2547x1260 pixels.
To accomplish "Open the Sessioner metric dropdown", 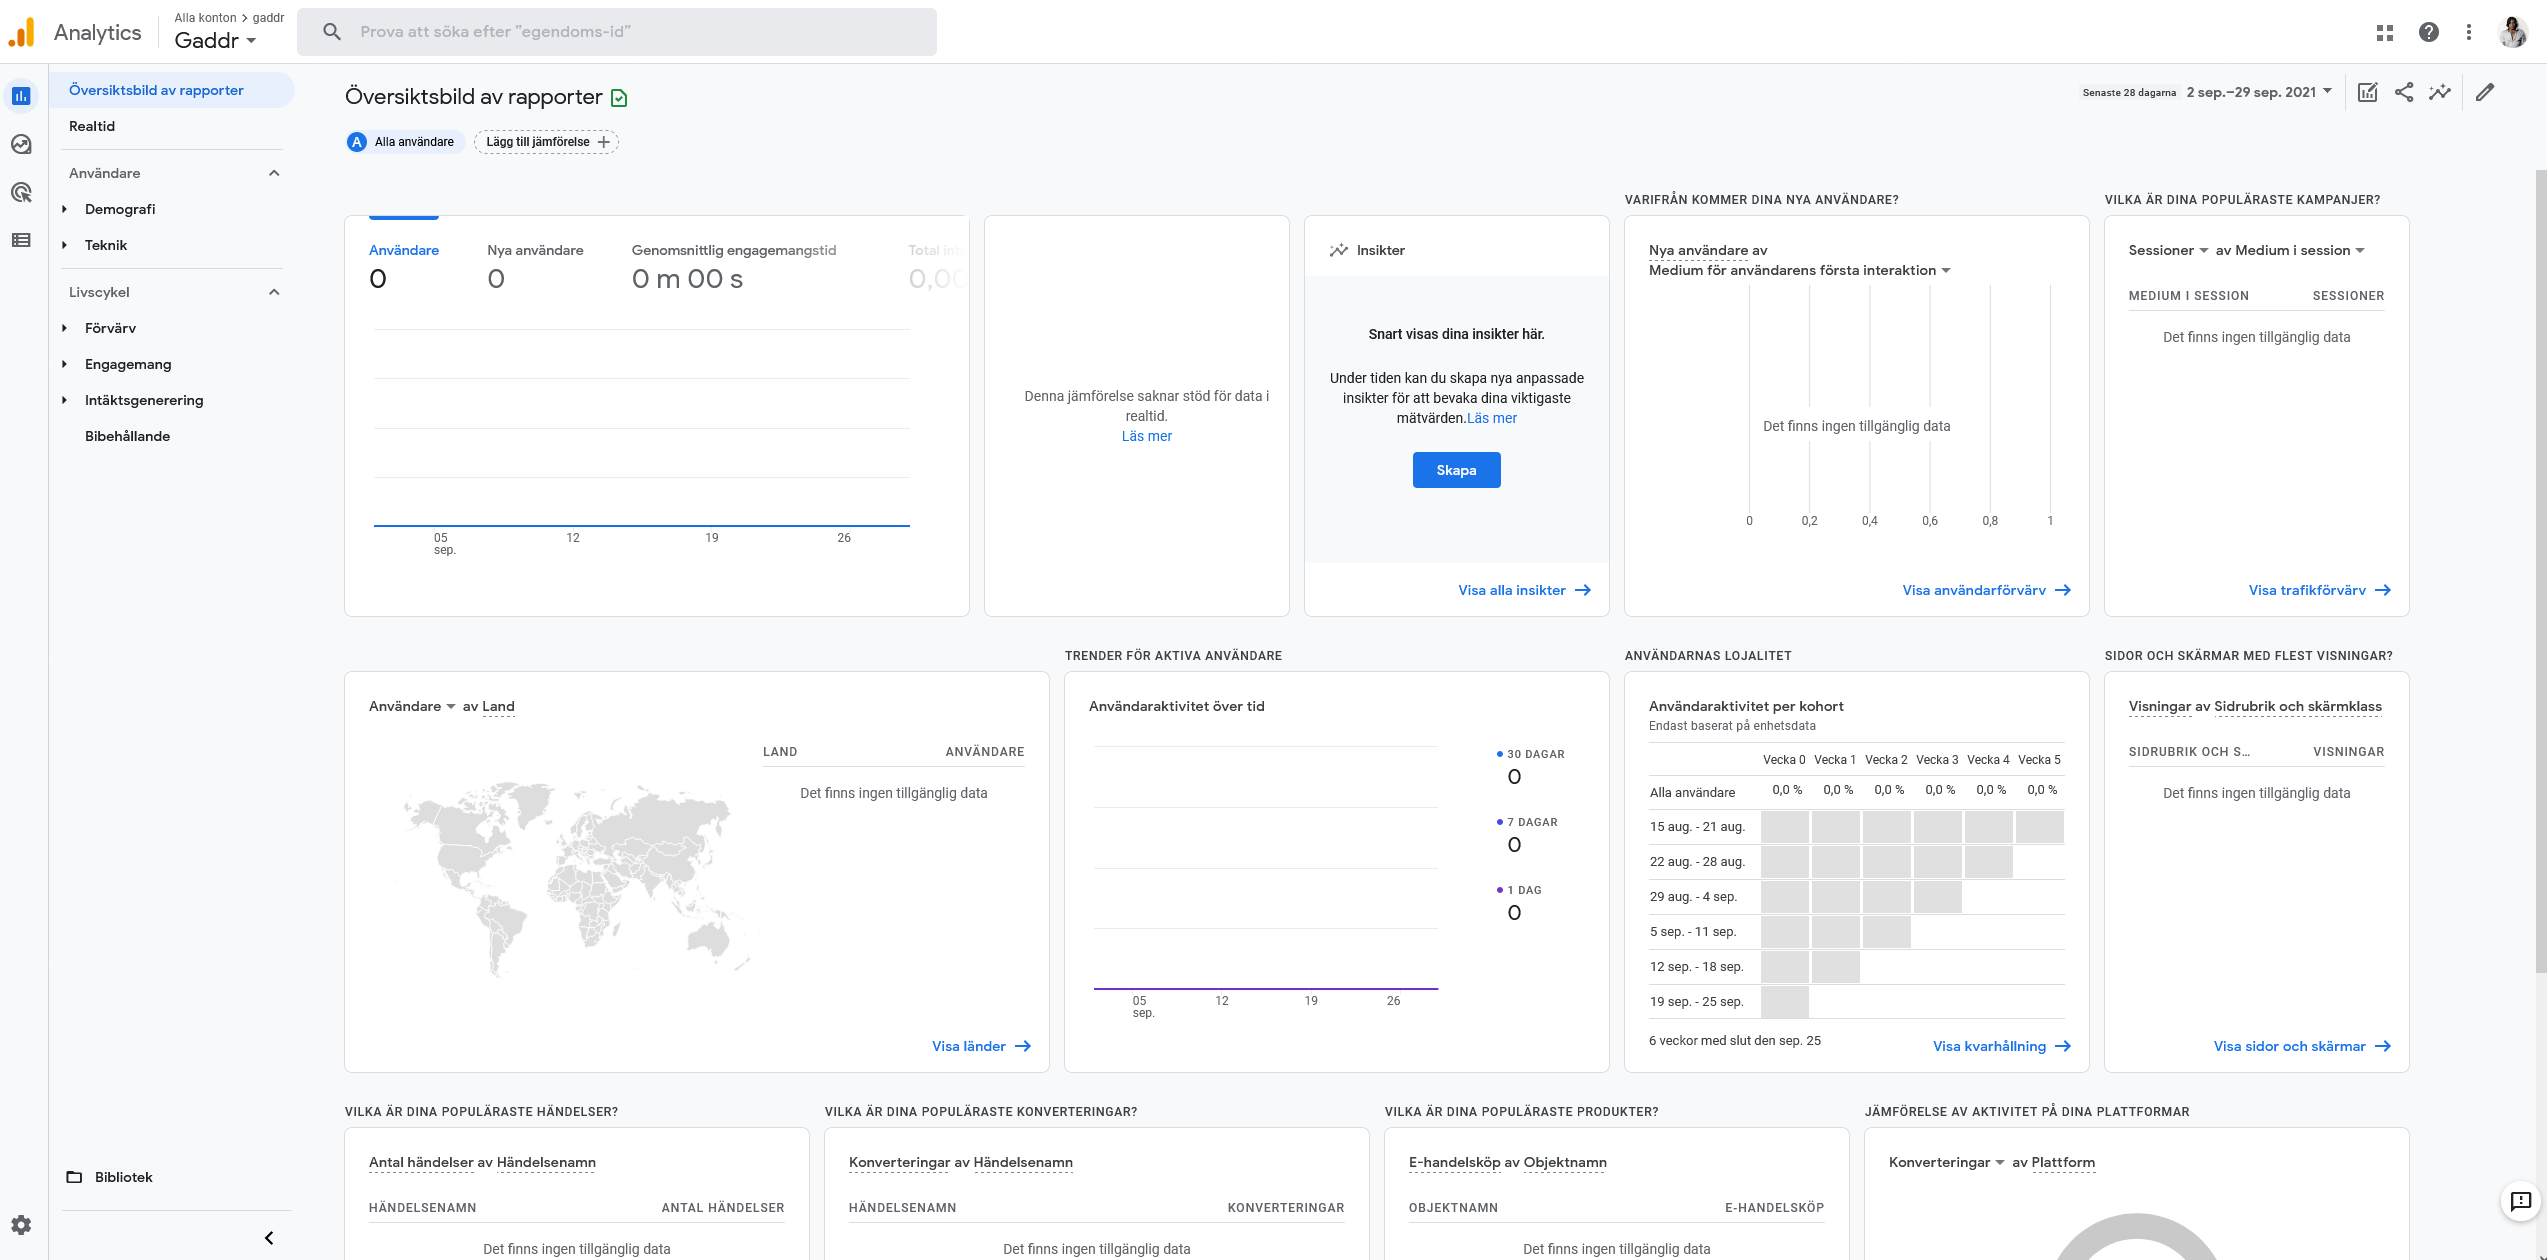I will (2168, 250).
